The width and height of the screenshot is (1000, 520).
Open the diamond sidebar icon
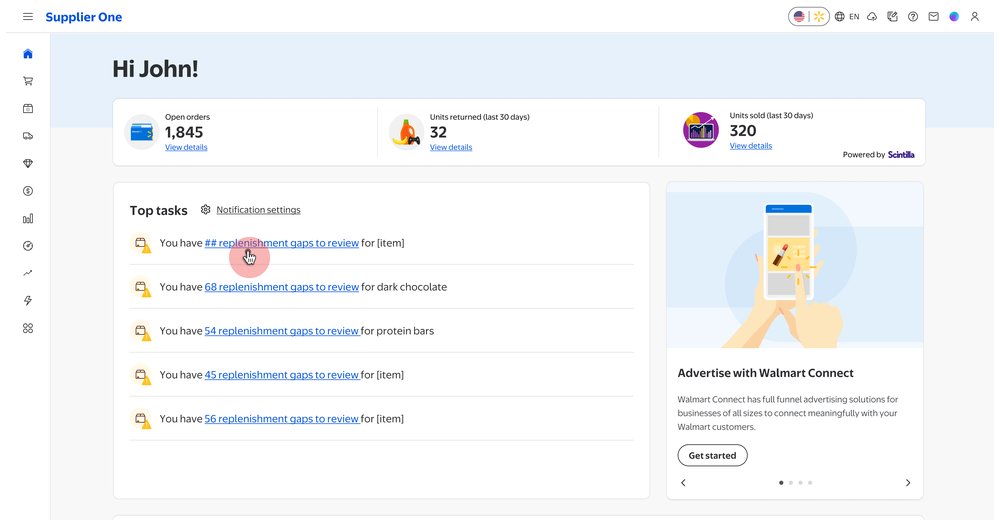[28, 163]
